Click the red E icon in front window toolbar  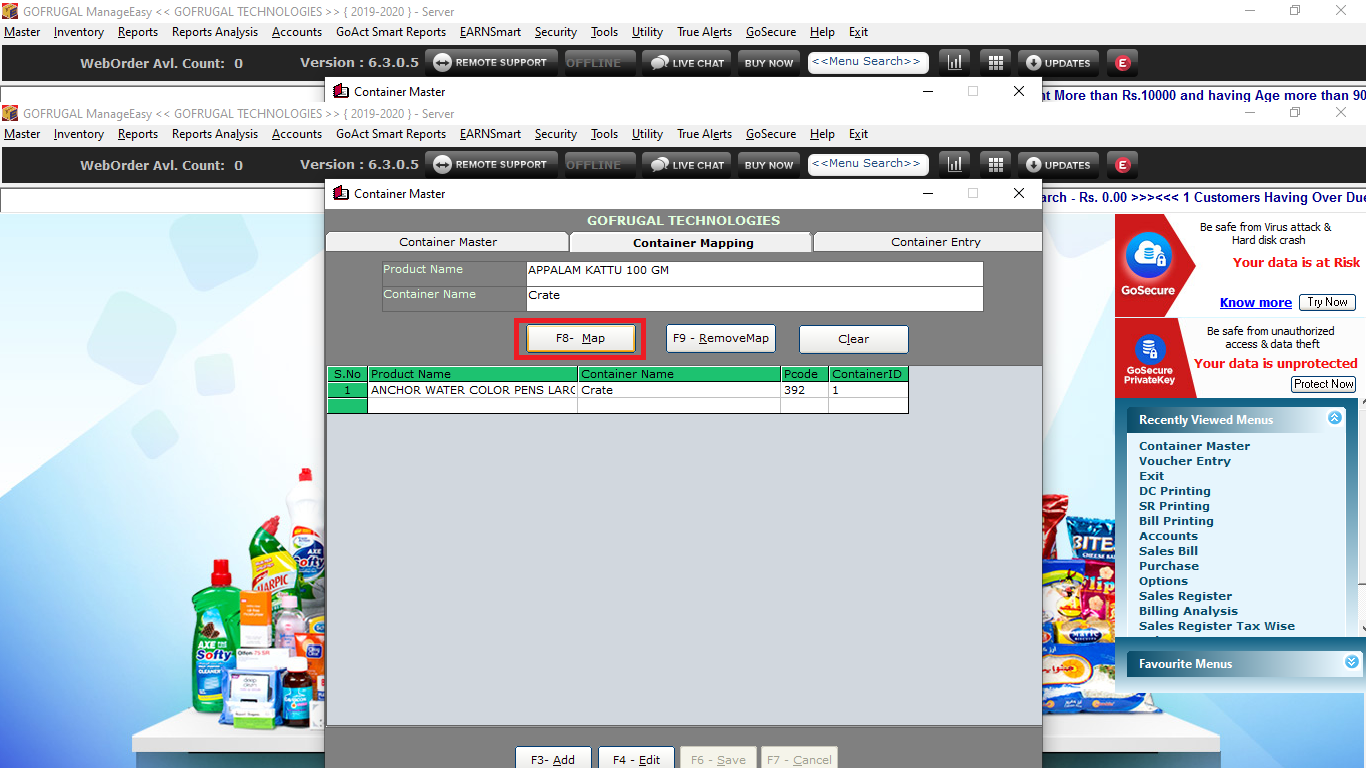pyautogui.click(x=1123, y=164)
